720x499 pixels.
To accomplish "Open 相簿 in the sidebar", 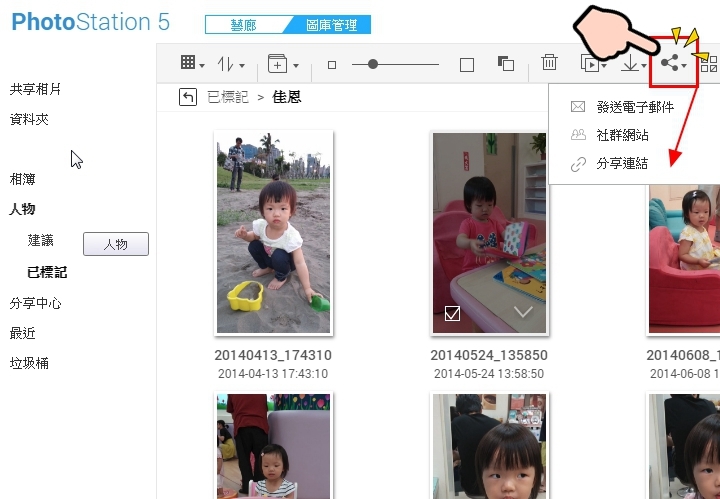I will (22, 179).
